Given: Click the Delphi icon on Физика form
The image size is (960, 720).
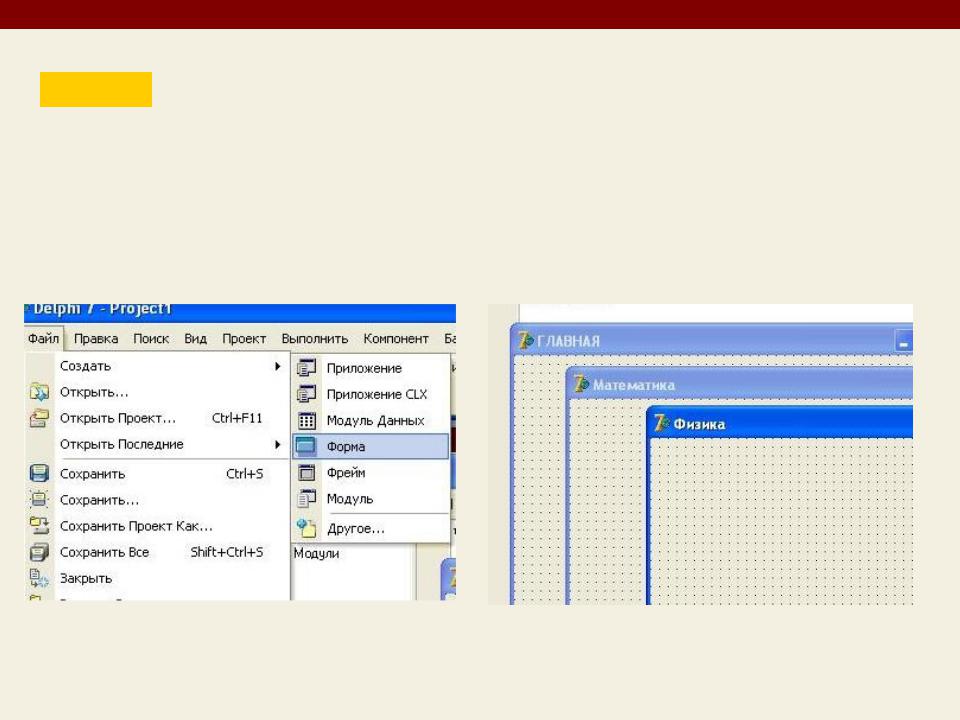Looking at the screenshot, I should click(661, 423).
